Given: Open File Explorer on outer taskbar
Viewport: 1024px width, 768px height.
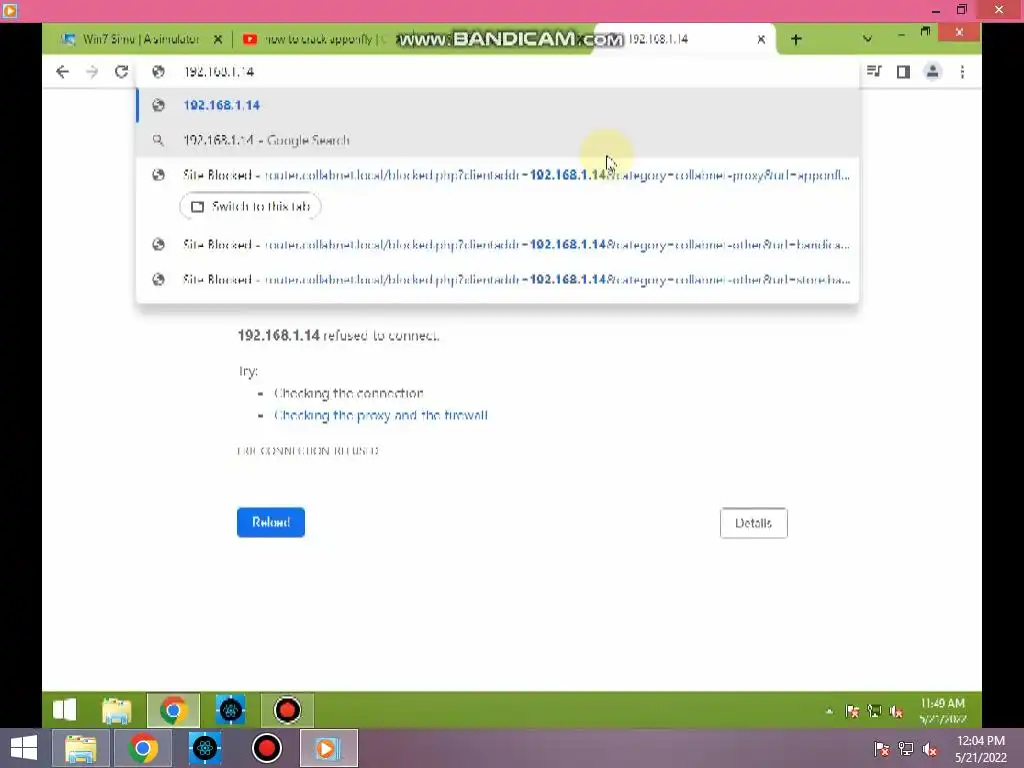Looking at the screenshot, I should 80,748.
